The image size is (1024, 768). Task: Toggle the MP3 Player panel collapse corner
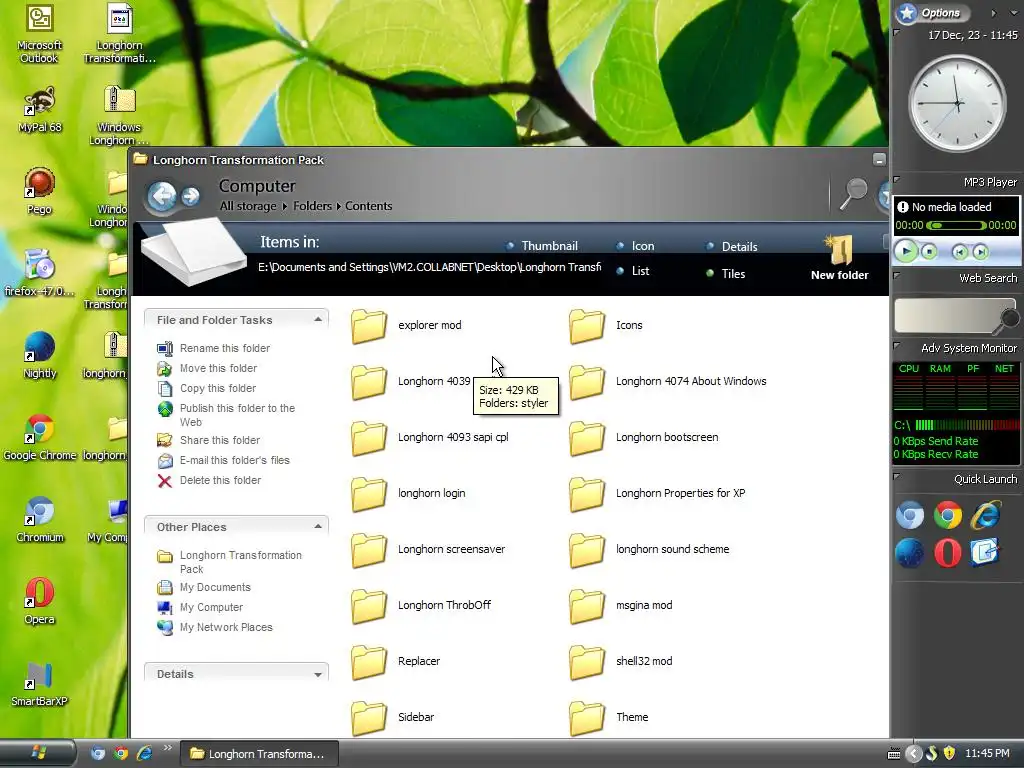(x=897, y=179)
